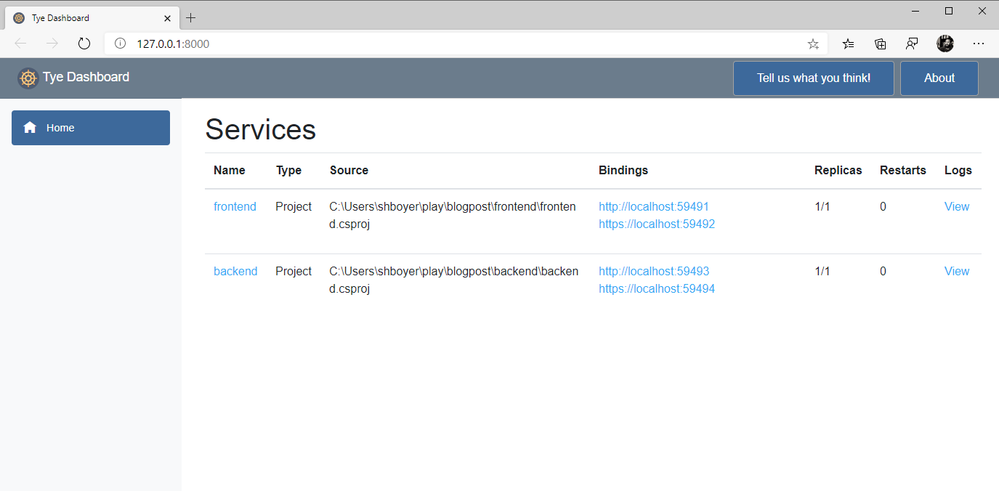This screenshot has width=999, height=491.
Task: Click the 0 restarts in backend row
Action: pos(883,271)
